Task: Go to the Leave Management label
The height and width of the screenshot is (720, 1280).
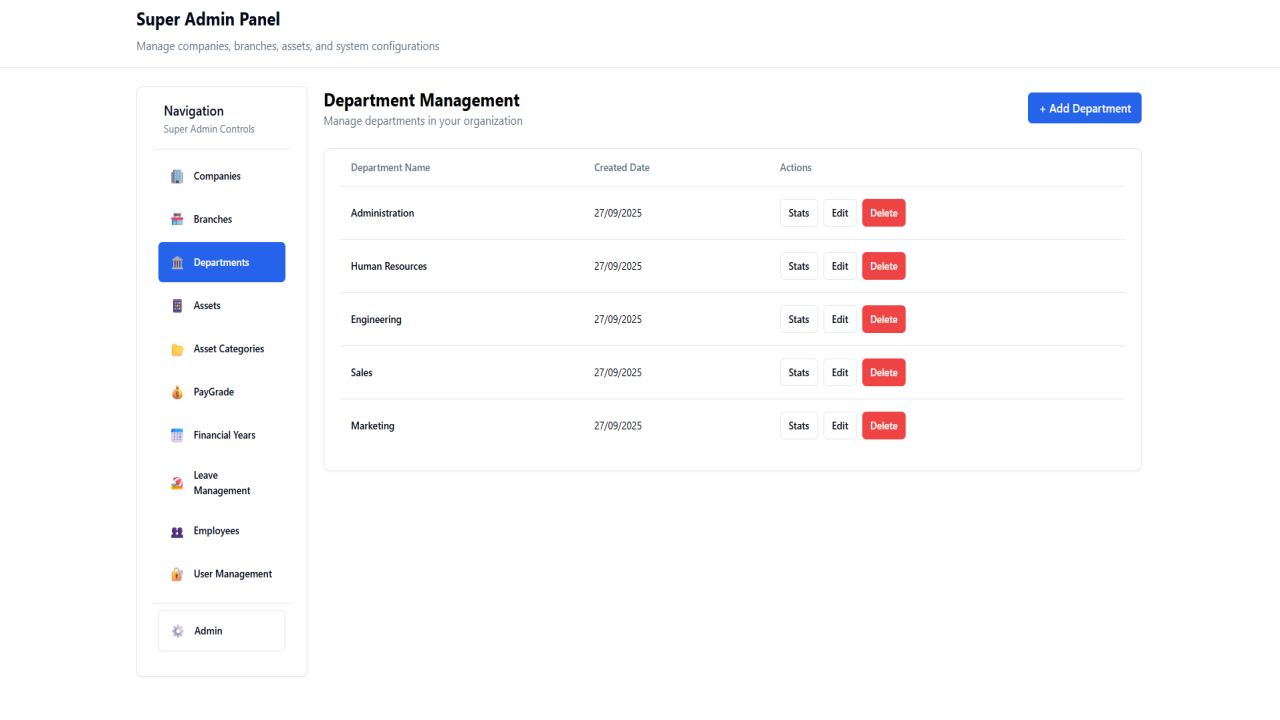Action: tap(222, 483)
